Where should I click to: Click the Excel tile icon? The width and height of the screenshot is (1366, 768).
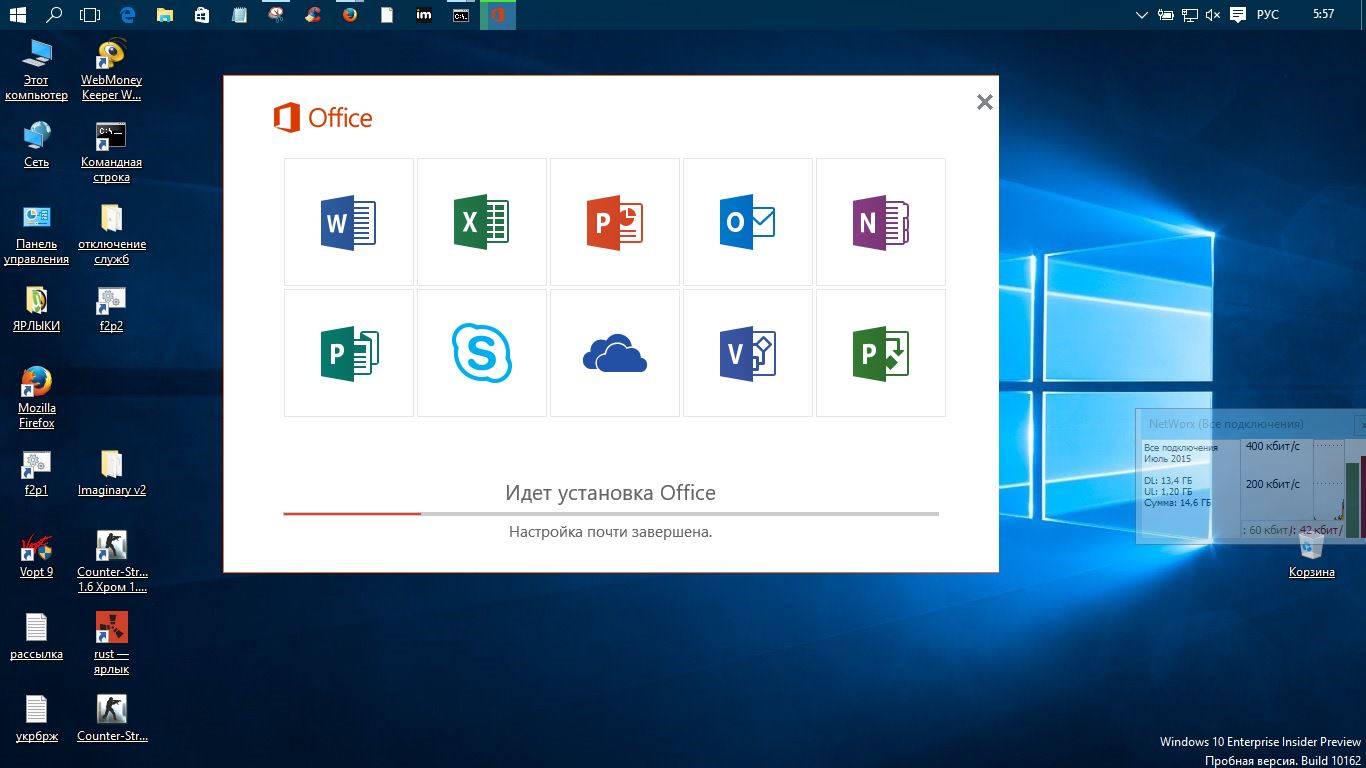click(x=481, y=222)
